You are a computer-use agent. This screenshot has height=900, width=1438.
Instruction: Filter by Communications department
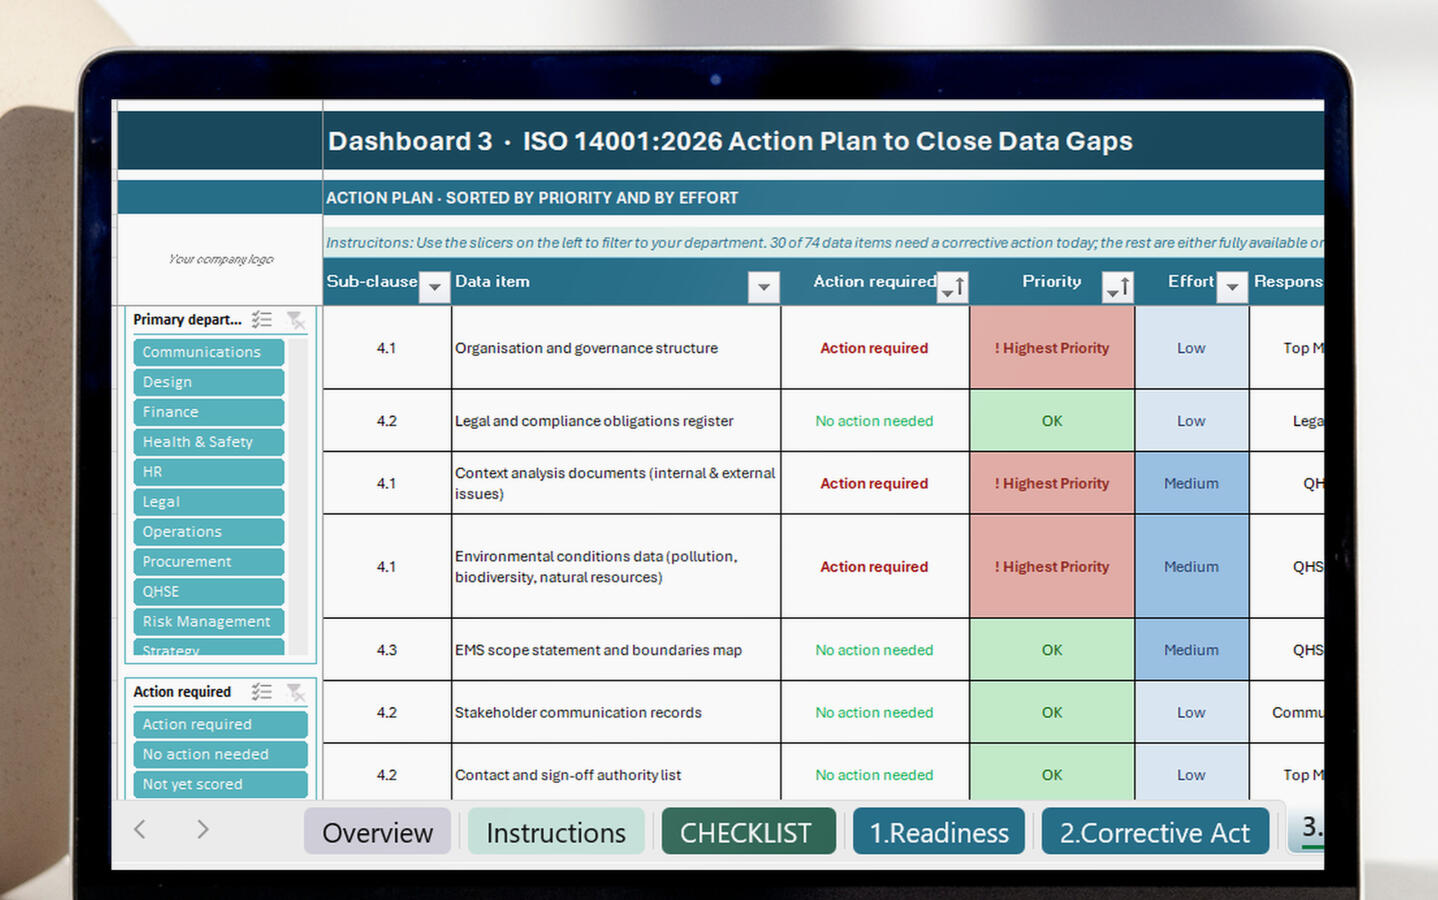209,352
